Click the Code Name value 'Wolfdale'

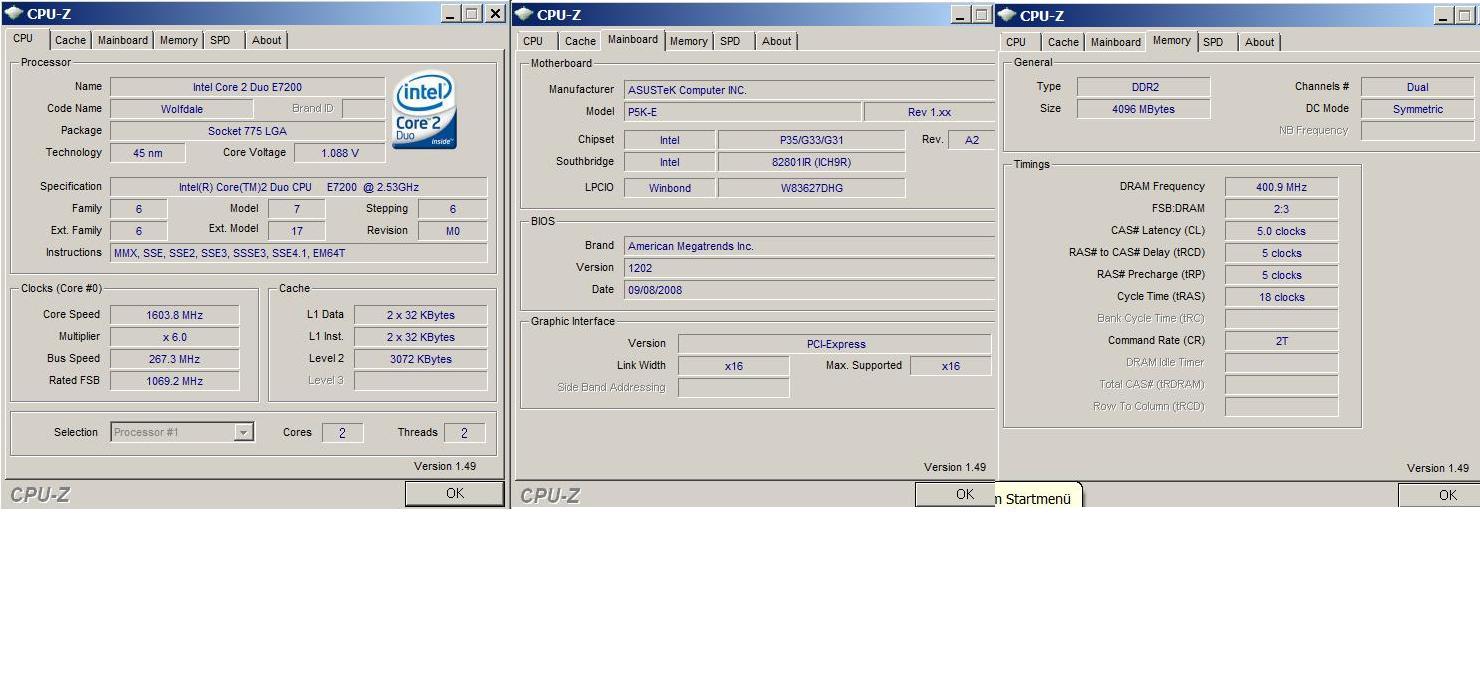point(181,109)
